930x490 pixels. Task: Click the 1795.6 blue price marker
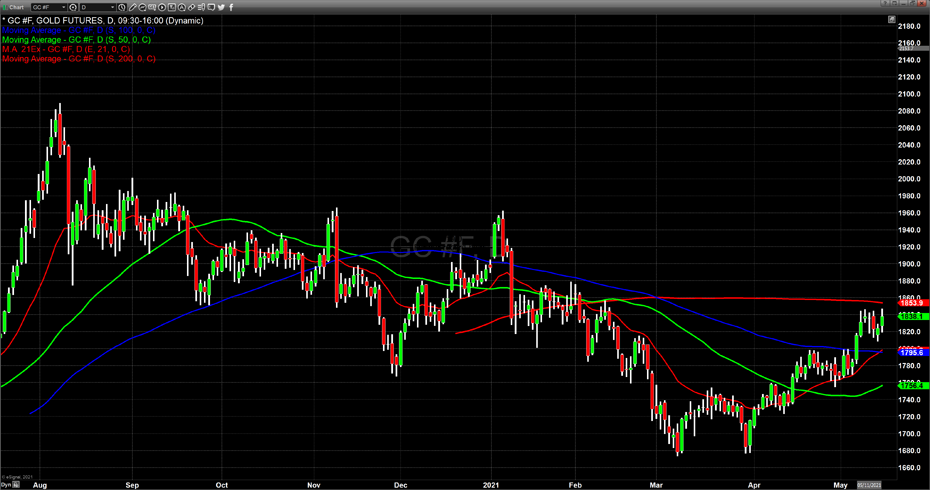click(x=910, y=352)
